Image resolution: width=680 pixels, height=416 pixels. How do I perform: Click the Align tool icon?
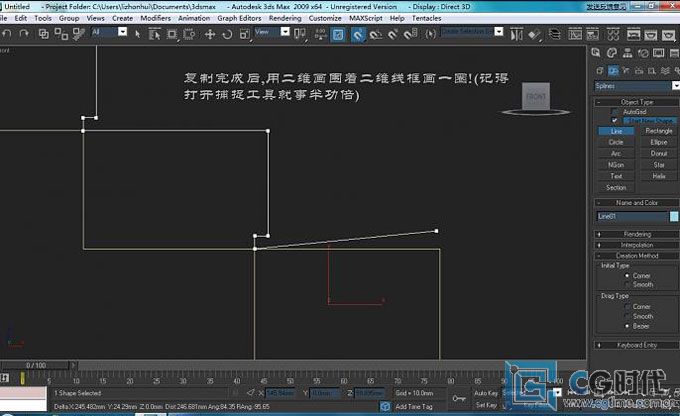coord(534,34)
